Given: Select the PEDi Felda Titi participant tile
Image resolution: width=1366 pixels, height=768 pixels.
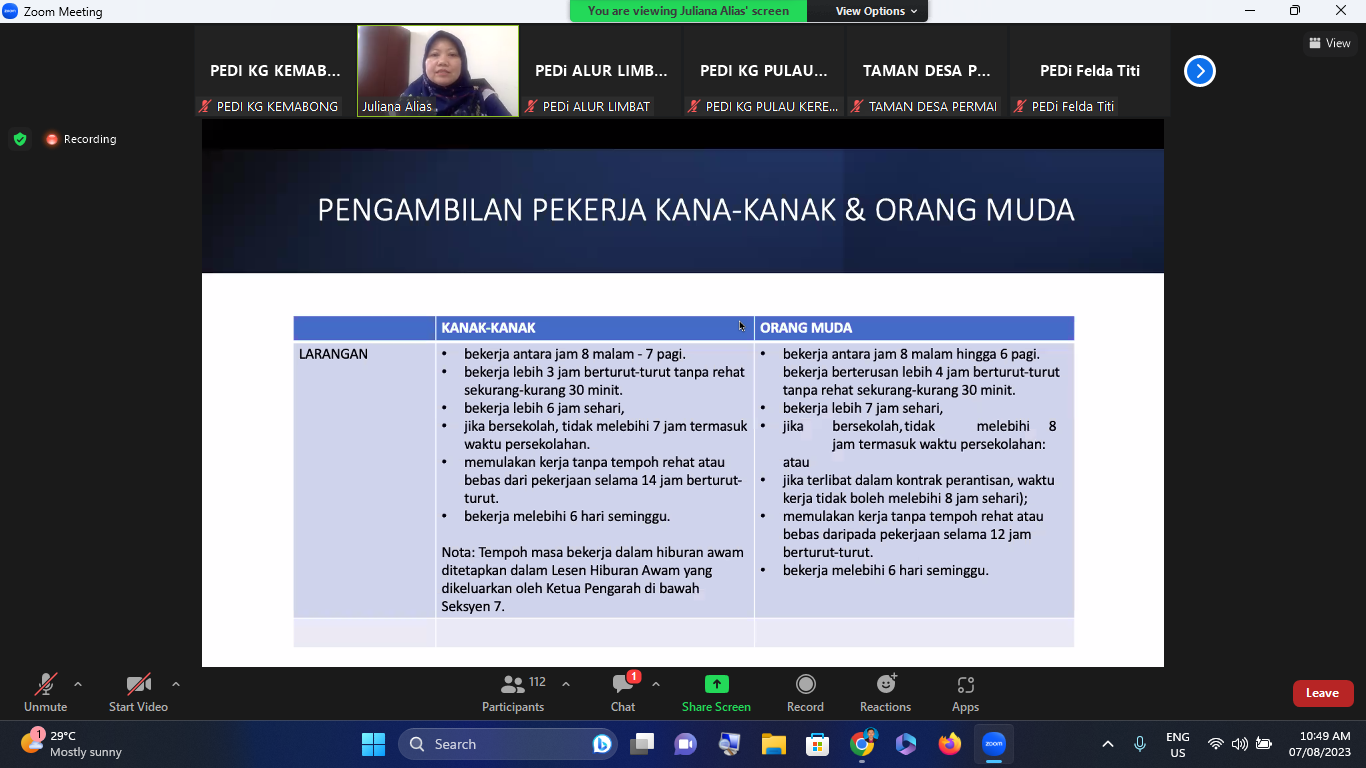Looking at the screenshot, I should coord(1089,71).
